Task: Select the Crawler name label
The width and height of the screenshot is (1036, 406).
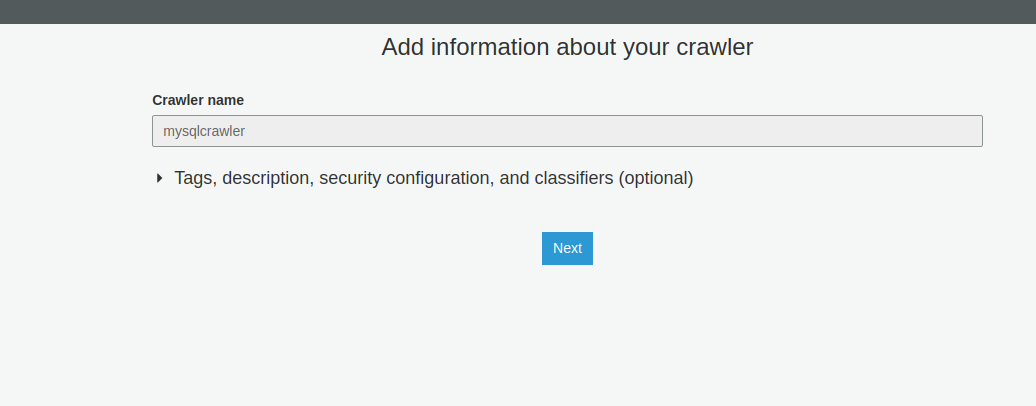Action: tap(198, 100)
